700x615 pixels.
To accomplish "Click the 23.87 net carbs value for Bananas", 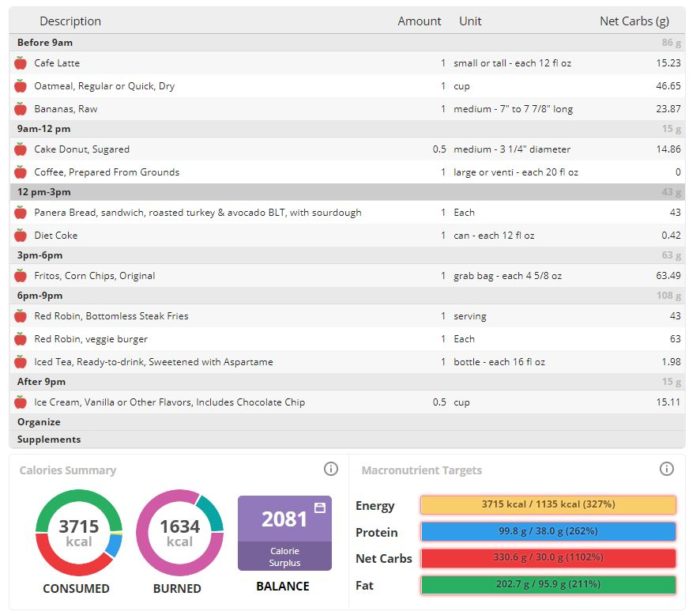I will 668,108.
